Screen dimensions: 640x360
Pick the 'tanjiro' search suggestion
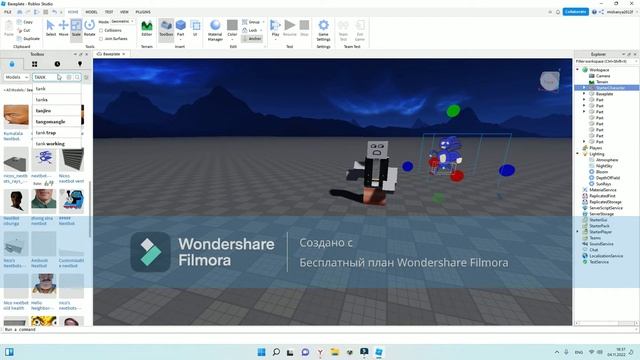tap(57, 111)
